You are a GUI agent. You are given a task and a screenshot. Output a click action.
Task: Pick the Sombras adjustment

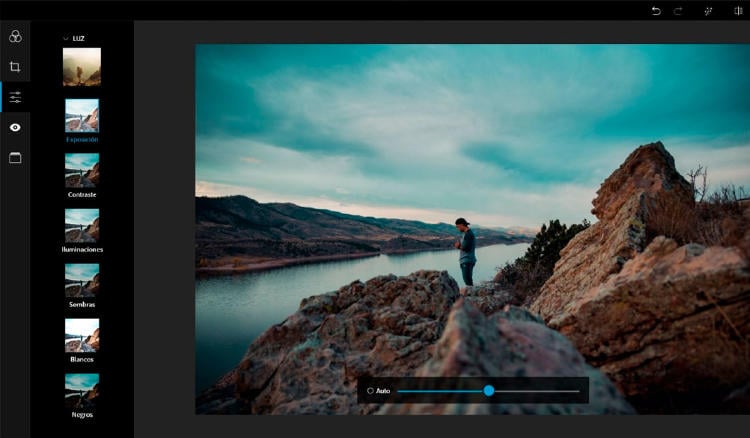point(82,280)
